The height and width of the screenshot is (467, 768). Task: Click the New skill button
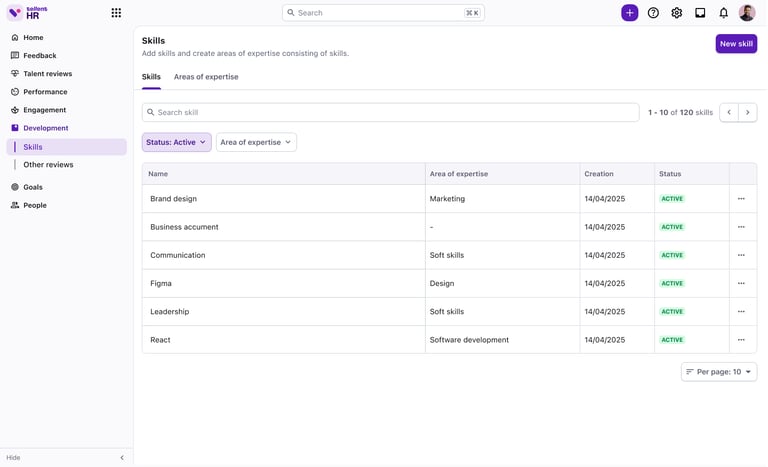736,44
